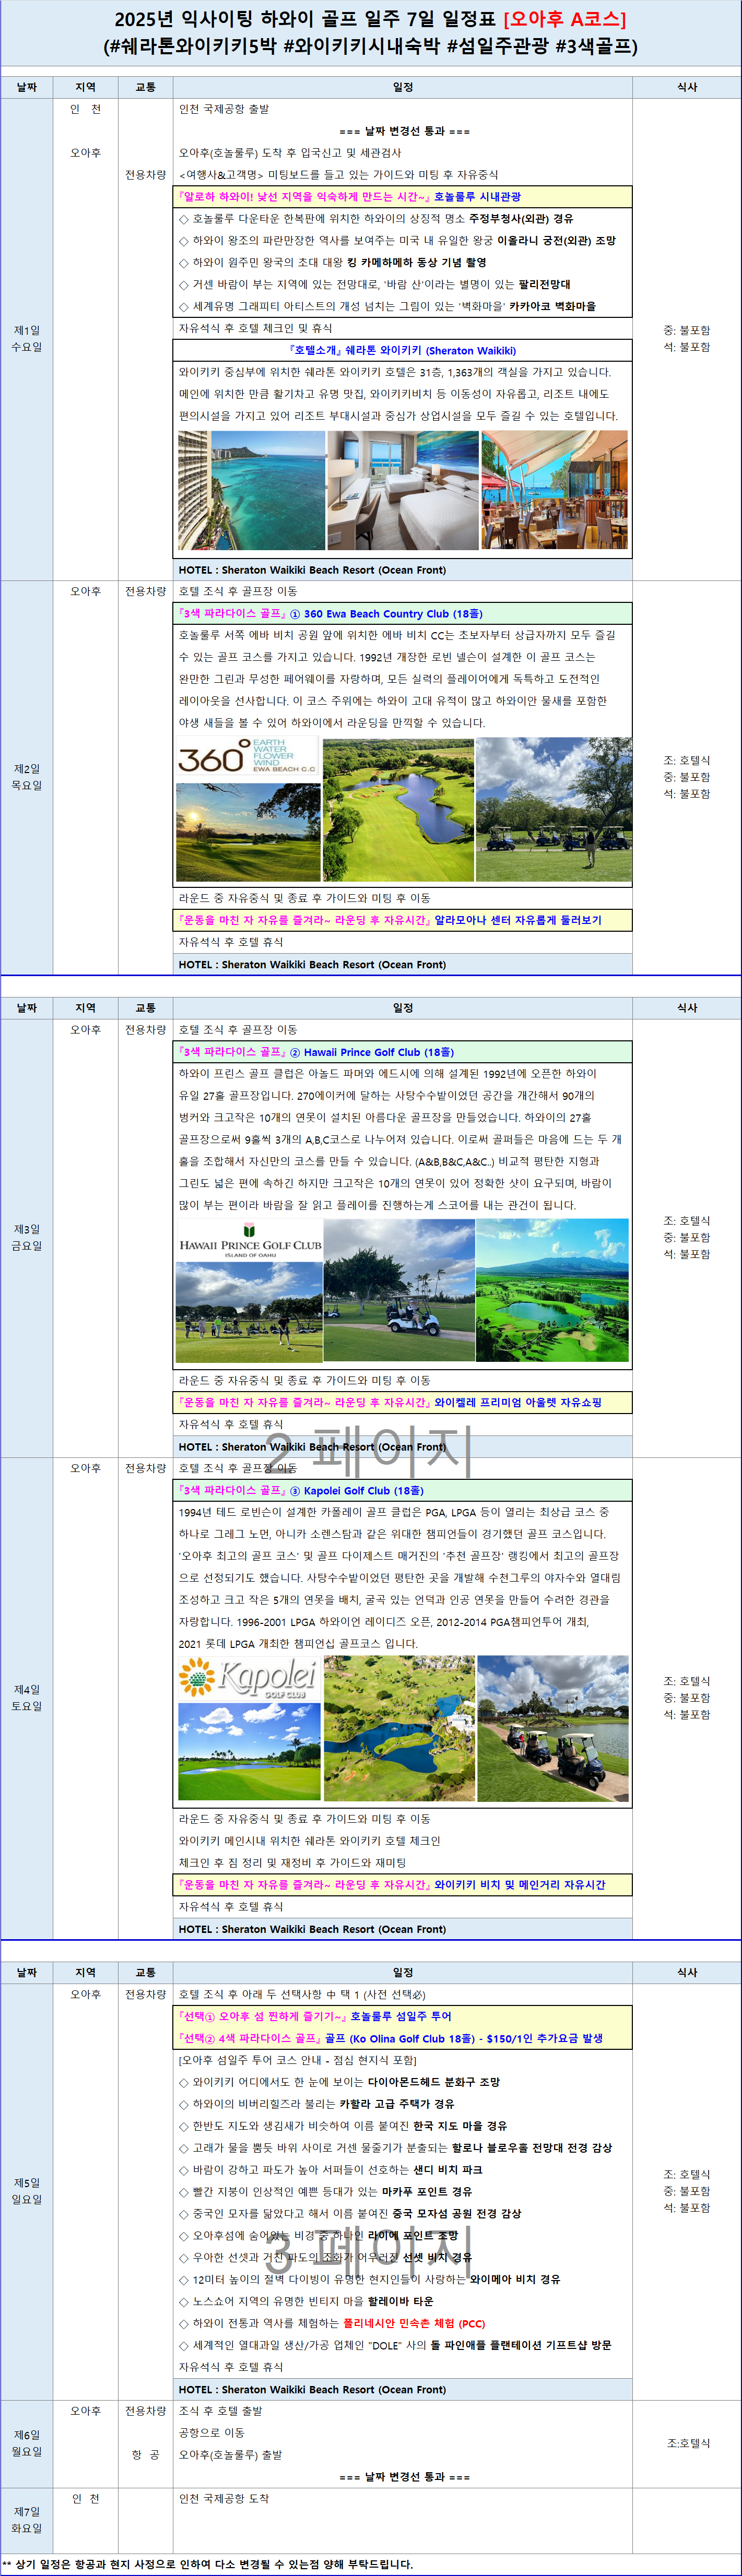The image size is (742, 2576).
Task: Click the '할로나 블로우홀 전망대 전경 감상' line
Action: (395, 2148)
